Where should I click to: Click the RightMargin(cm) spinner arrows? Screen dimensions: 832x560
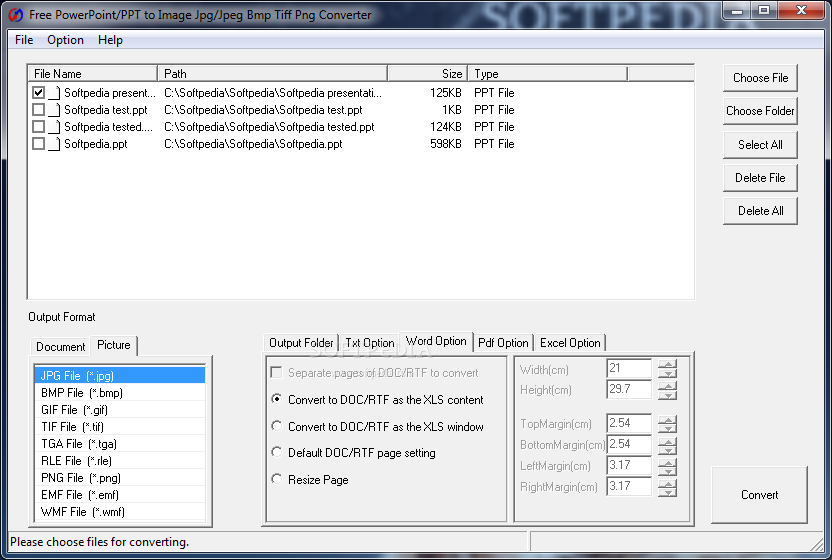click(668, 487)
